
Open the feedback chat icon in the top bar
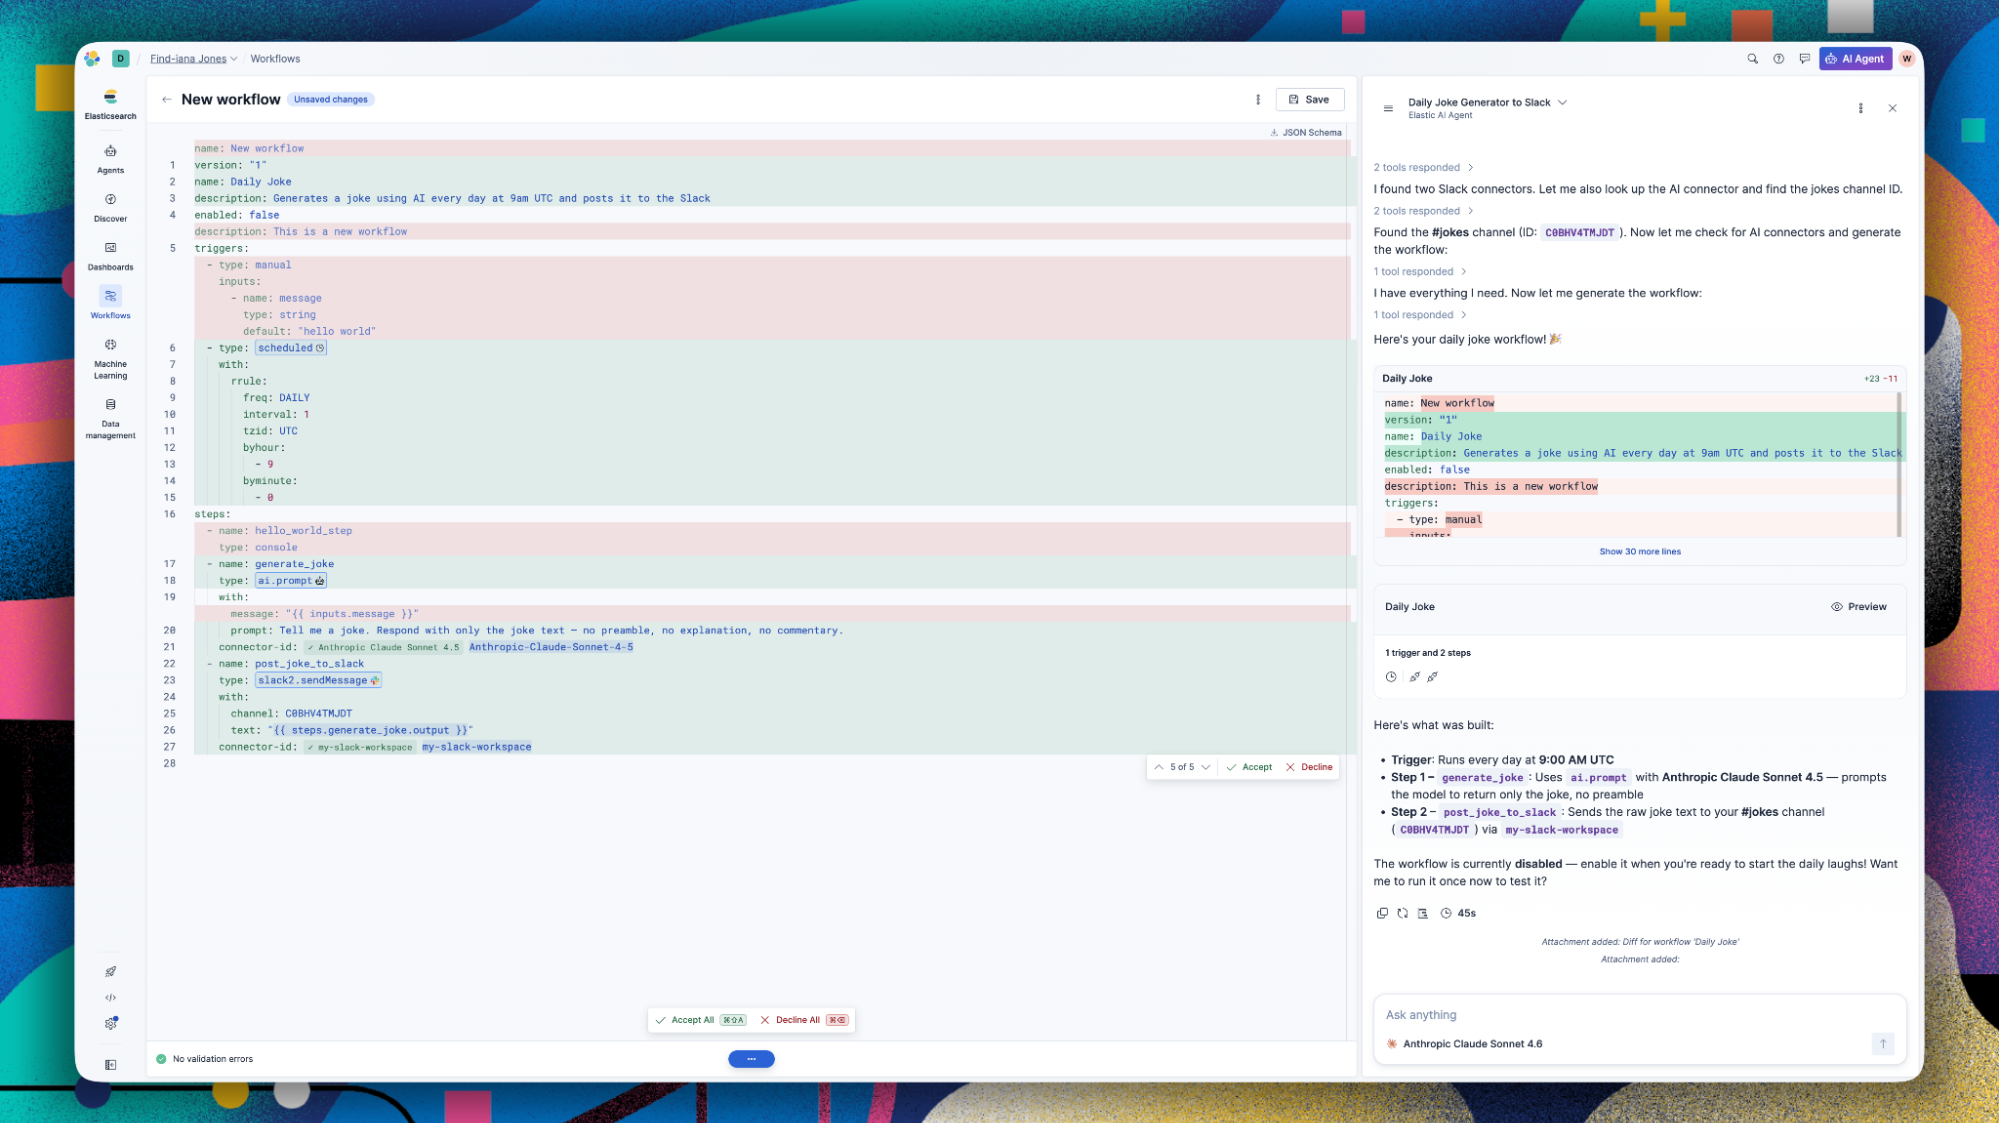tap(1804, 59)
